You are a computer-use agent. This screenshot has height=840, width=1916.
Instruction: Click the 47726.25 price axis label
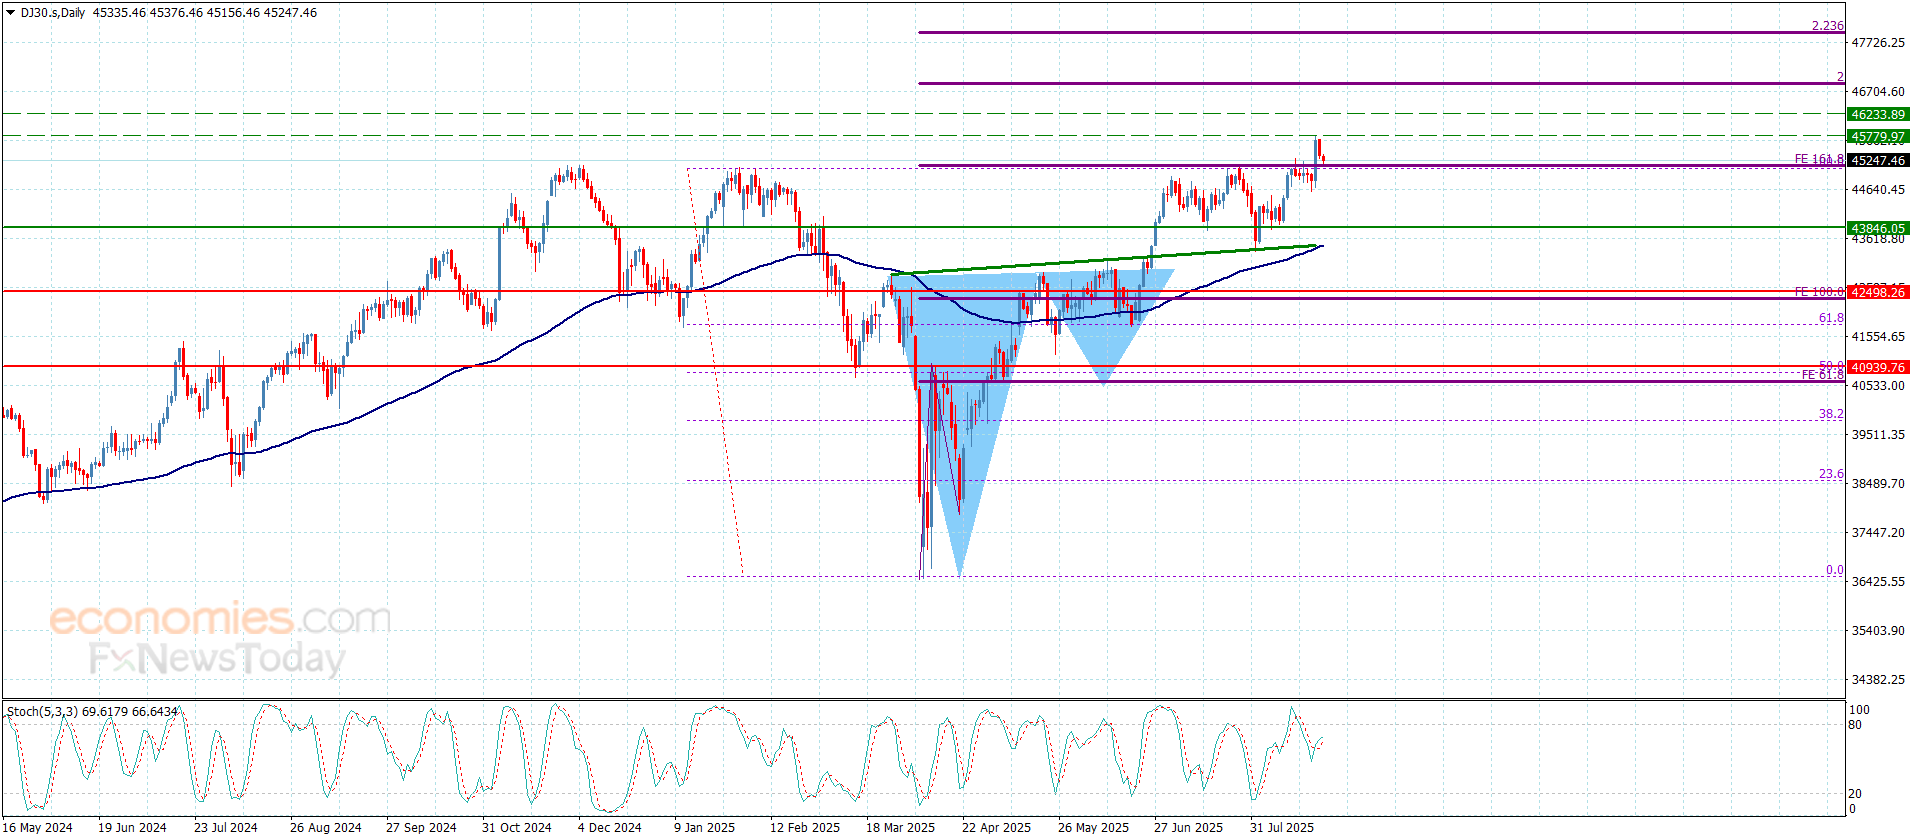point(1878,43)
